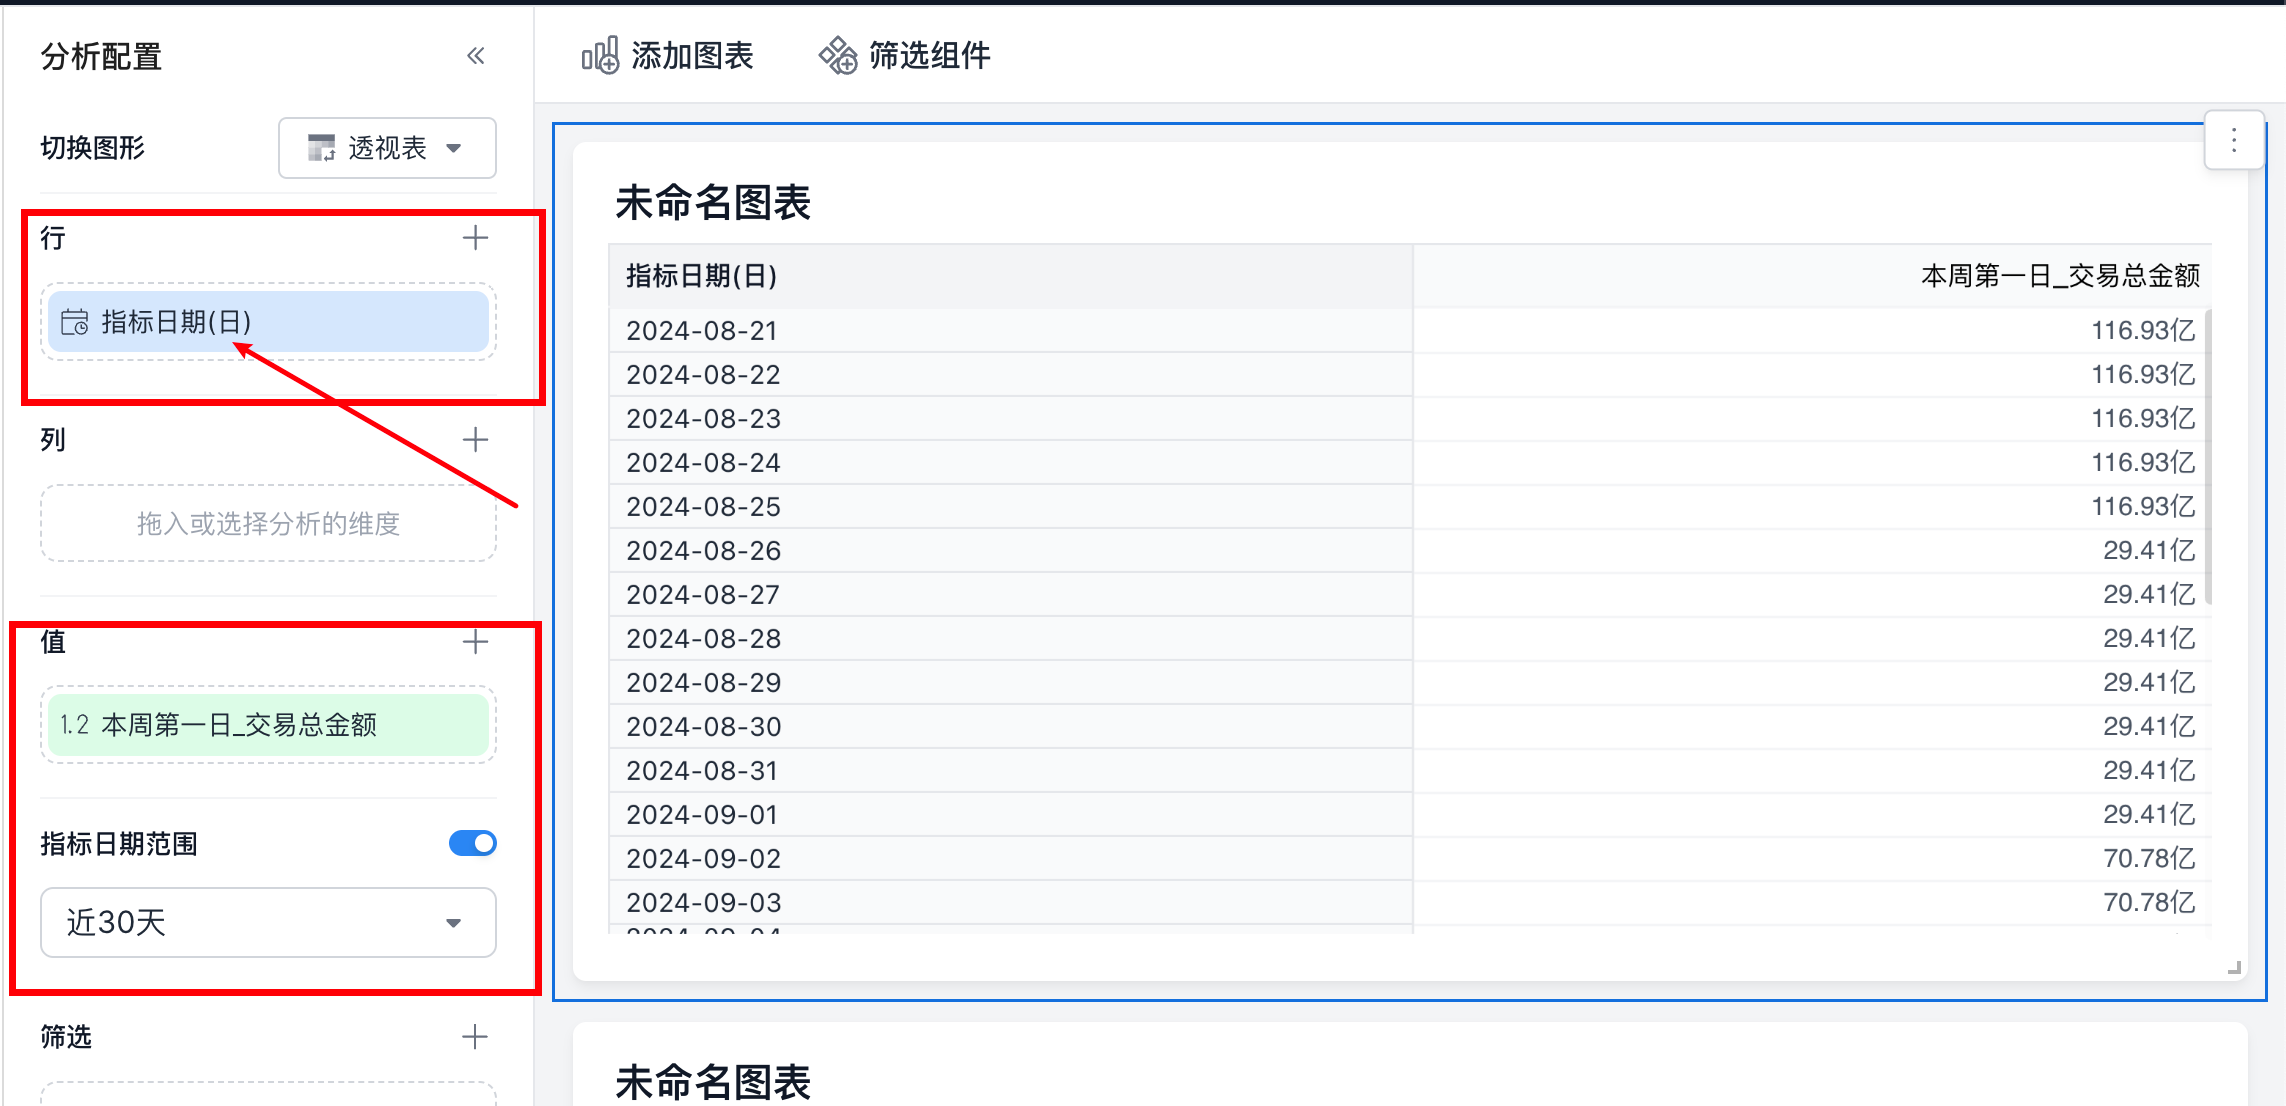Click the 本周第一日_交易总金额 column header
Viewport: 2286px width, 1106px height.
tap(2060, 276)
